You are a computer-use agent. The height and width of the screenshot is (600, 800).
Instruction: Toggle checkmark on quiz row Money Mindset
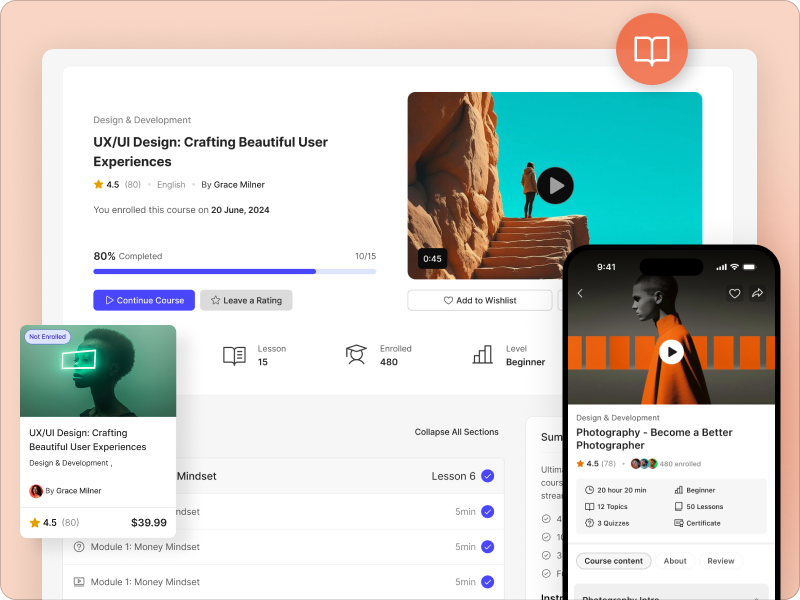(488, 546)
